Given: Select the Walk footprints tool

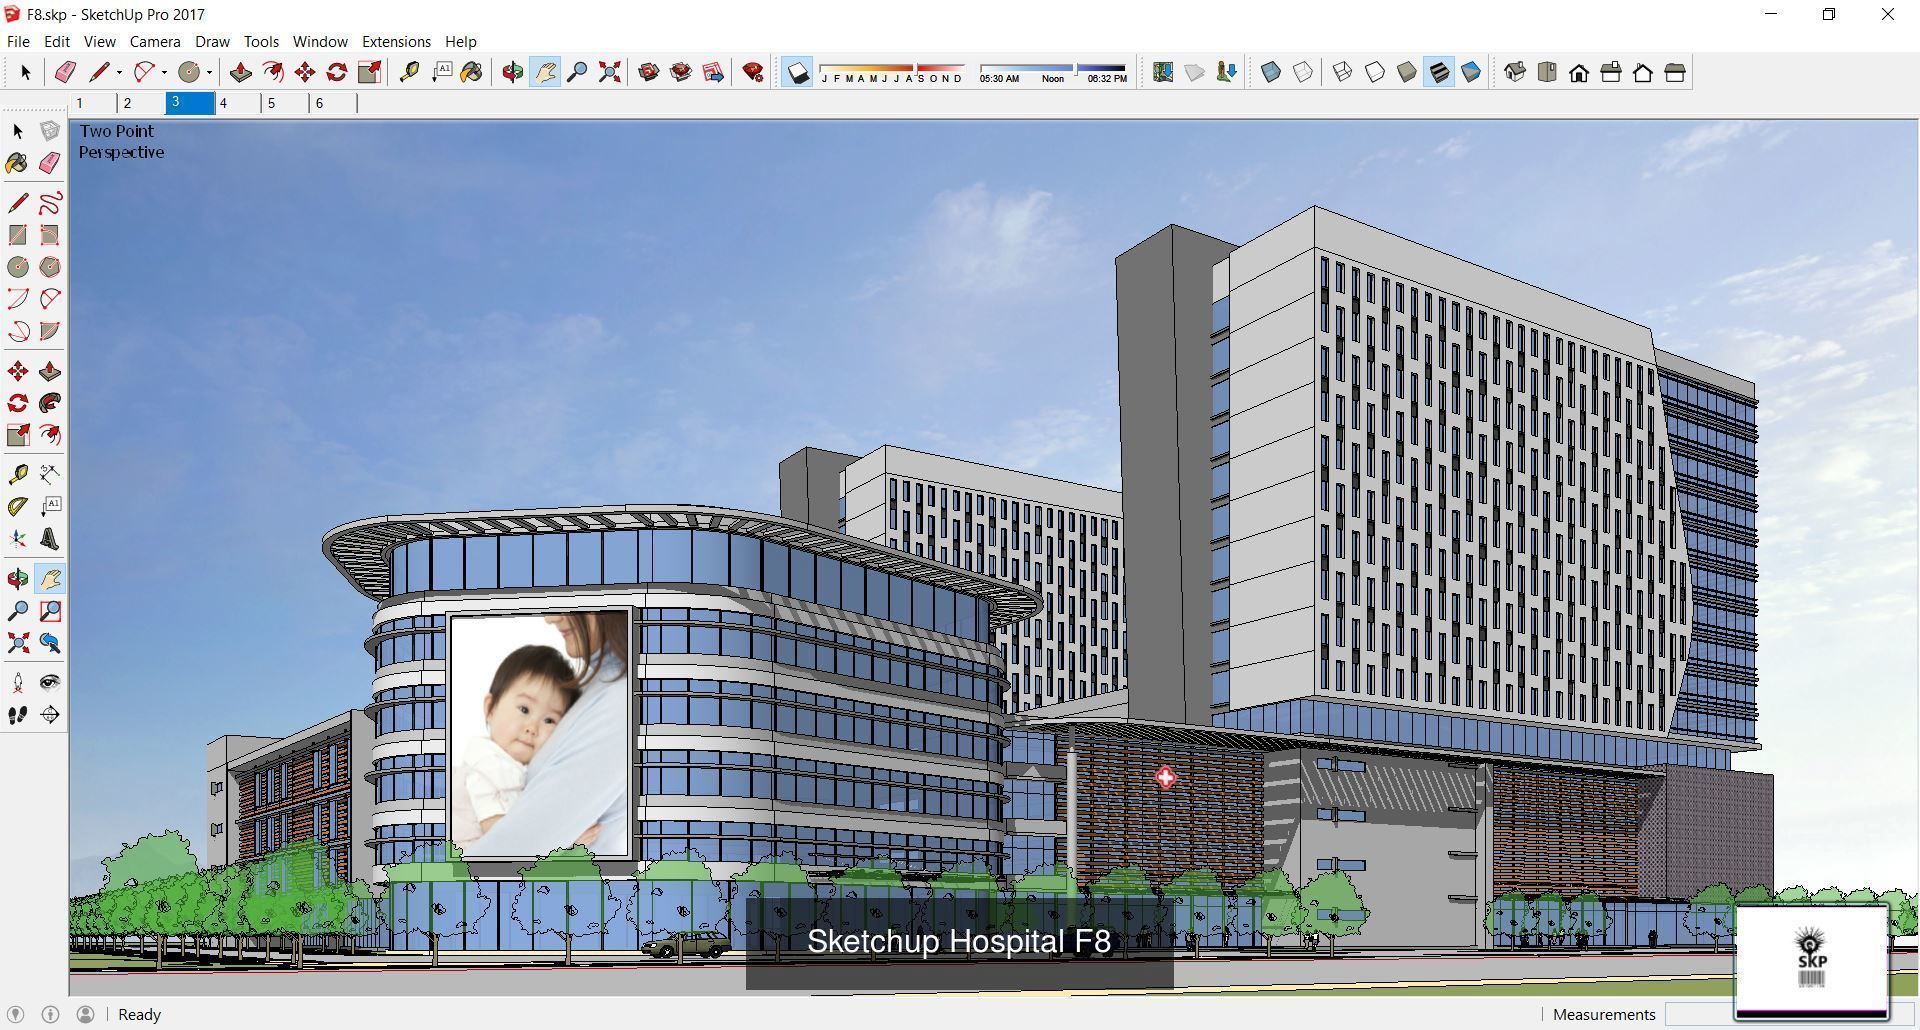Looking at the screenshot, I should tap(18, 715).
